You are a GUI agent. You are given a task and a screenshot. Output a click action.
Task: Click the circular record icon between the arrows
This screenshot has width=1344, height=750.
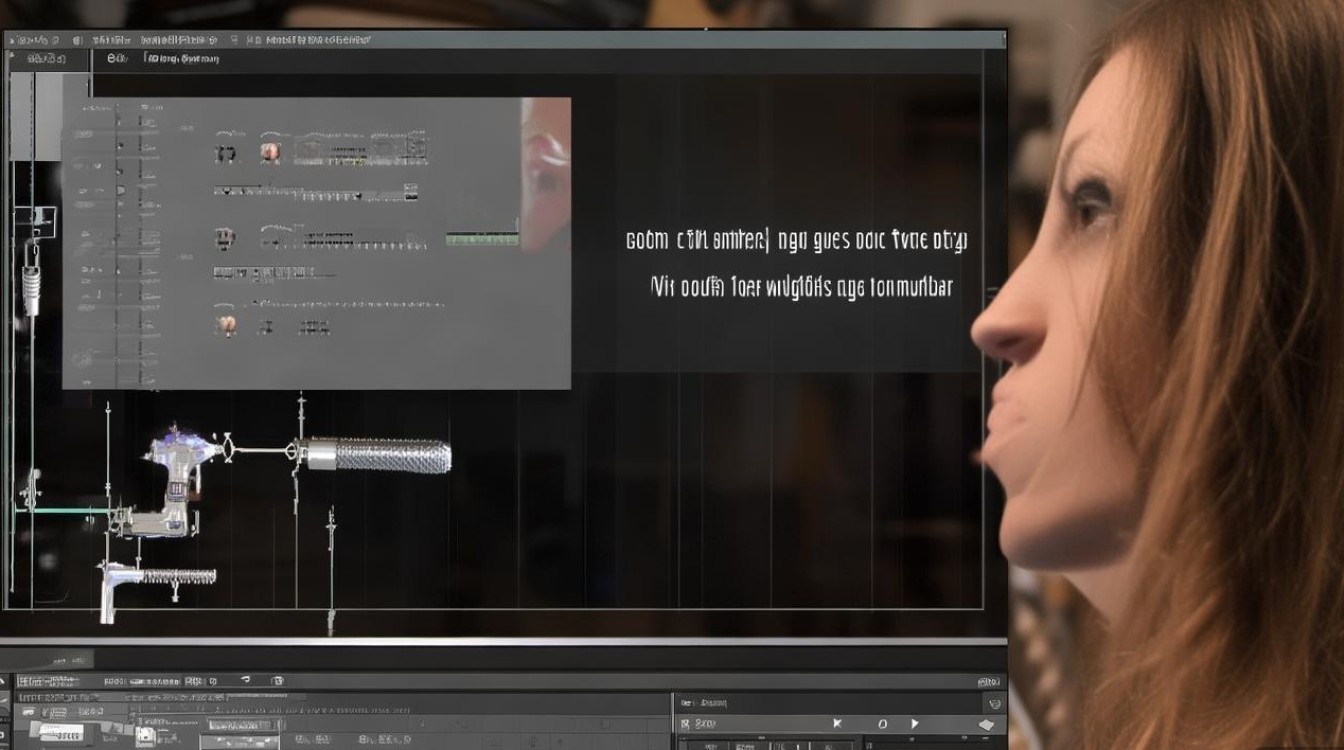[882, 723]
